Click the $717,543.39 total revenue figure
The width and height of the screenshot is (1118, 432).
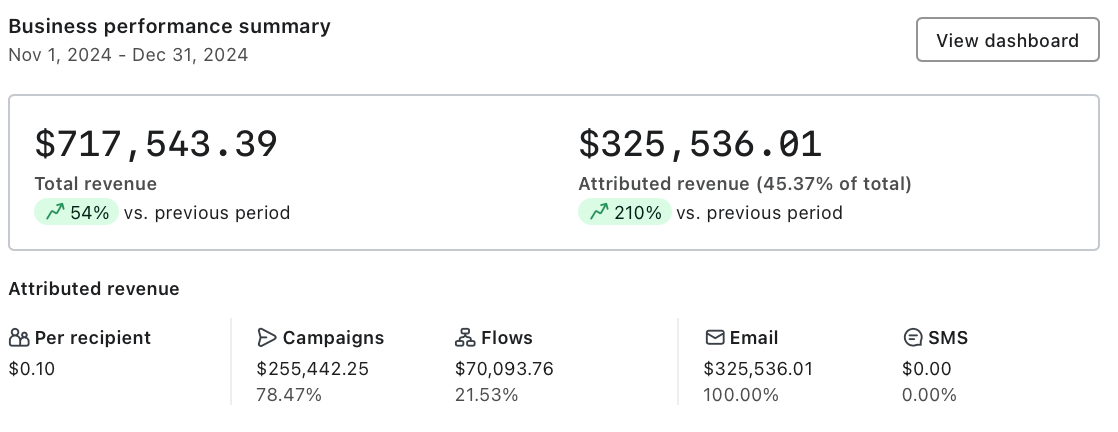pos(156,144)
